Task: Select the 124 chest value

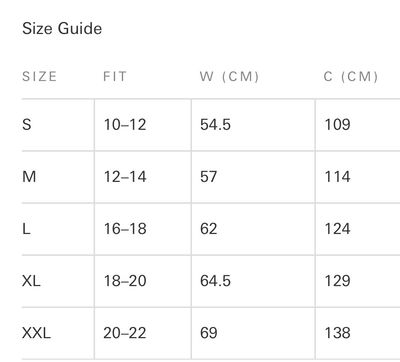Action: [338, 229]
